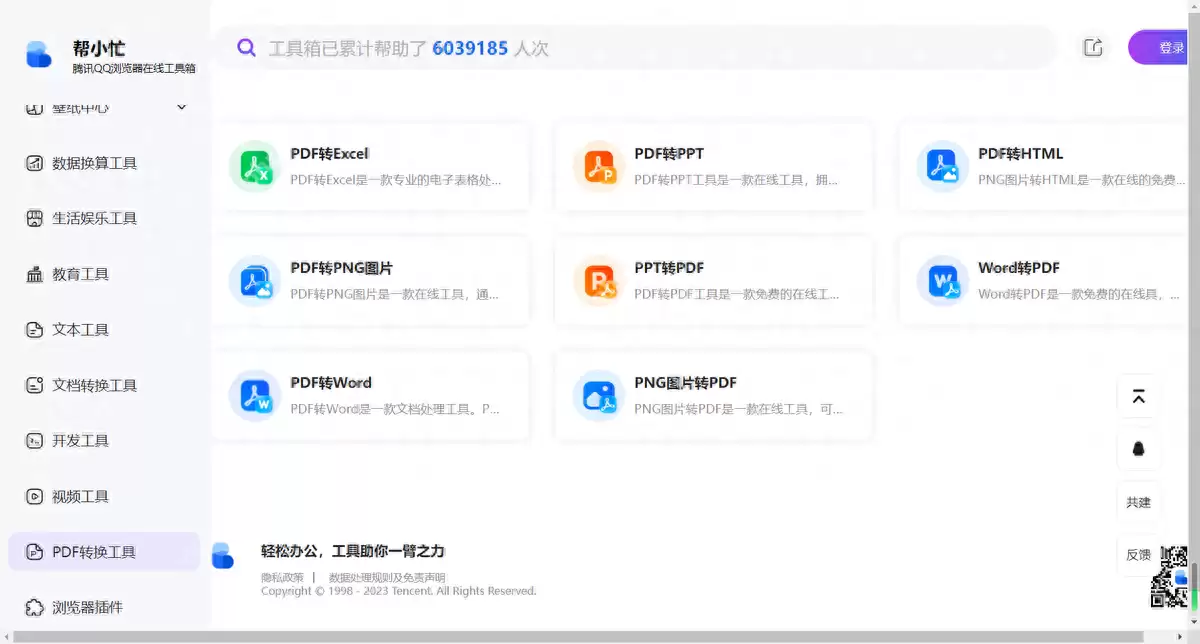Click the lamp icon on the right
Screen dimensions: 1200x644
coord(1138,449)
